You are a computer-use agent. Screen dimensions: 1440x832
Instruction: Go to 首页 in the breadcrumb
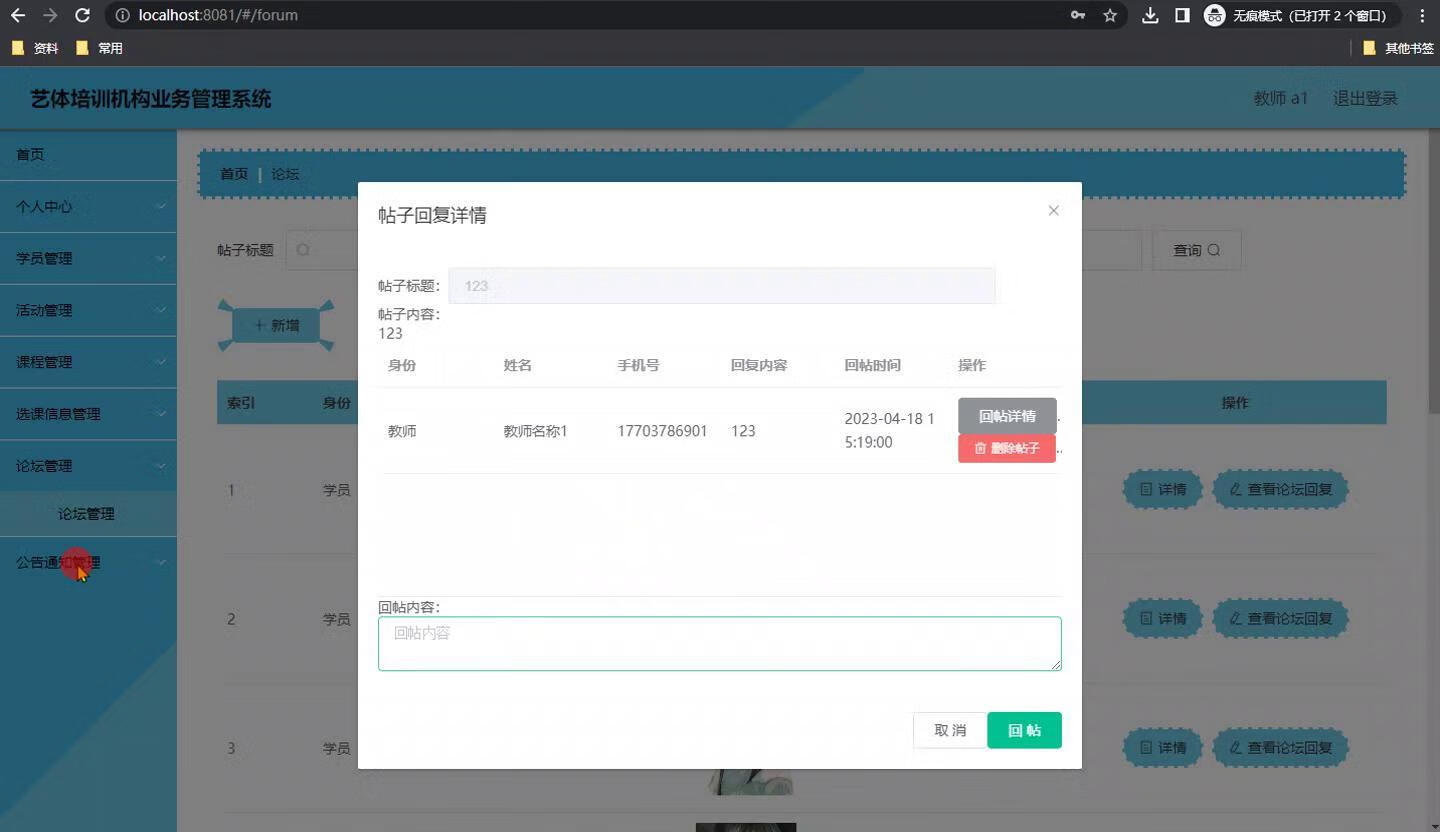pyautogui.click(x=234, y=174)
